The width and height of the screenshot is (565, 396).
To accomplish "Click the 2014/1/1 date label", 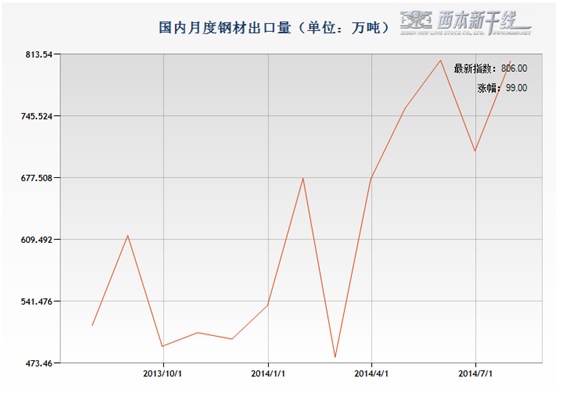I will 268,374.
